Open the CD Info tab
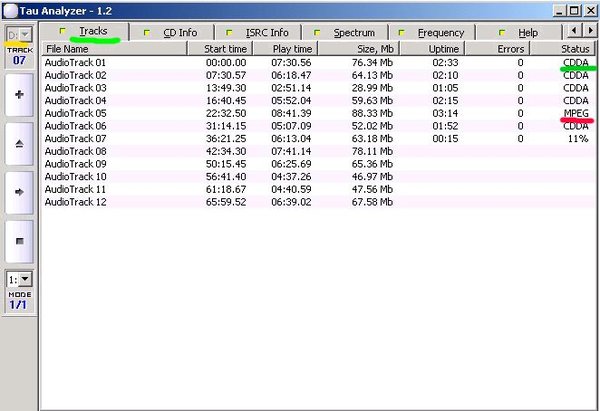The height and width of the screenshot is (411, 600). [x=171, y=33]
